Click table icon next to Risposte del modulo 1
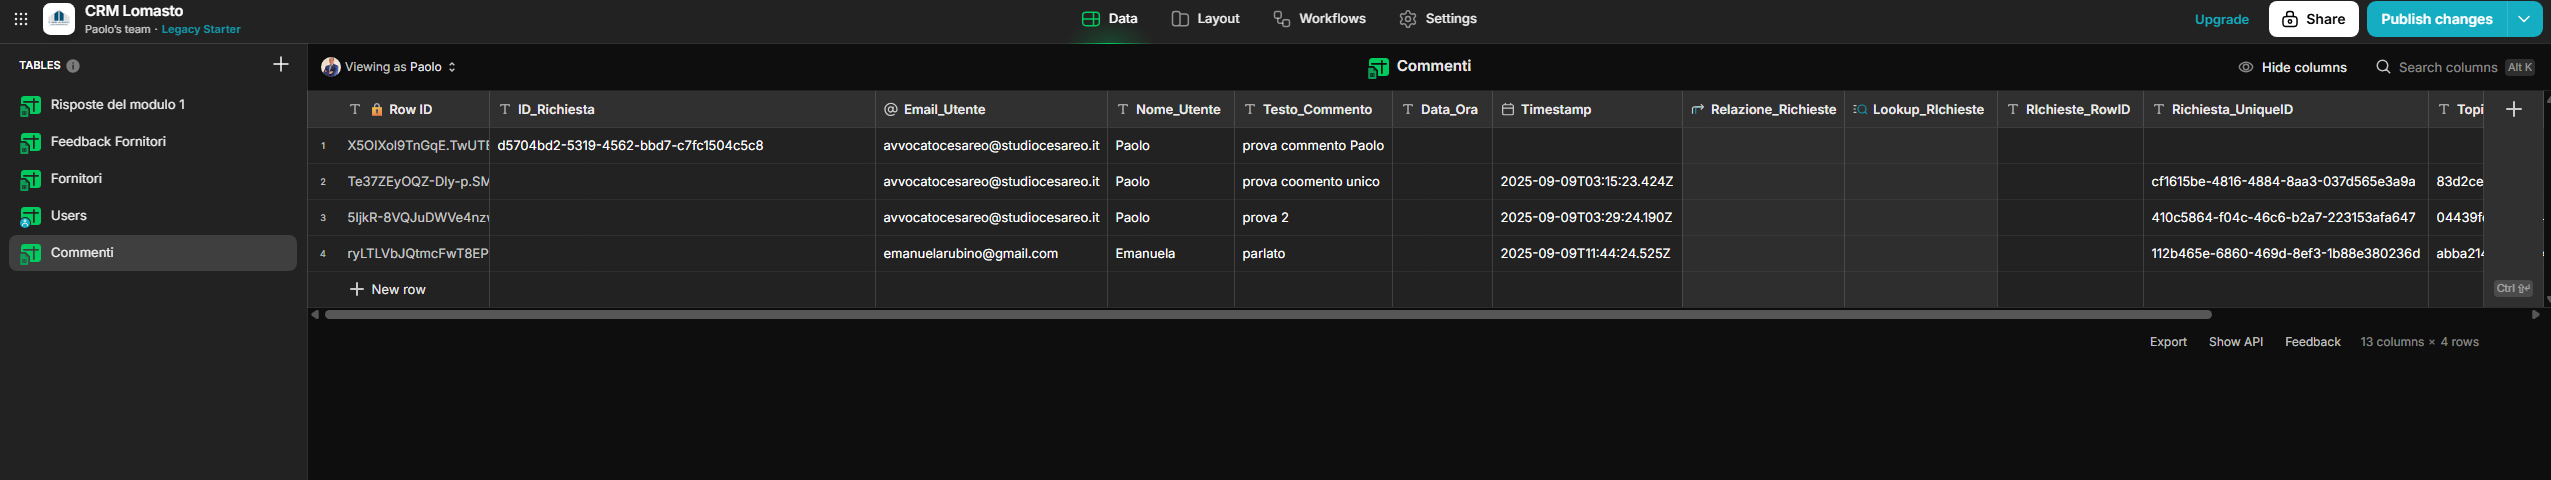Screen dimensions: 2551x480 [31, 105]
